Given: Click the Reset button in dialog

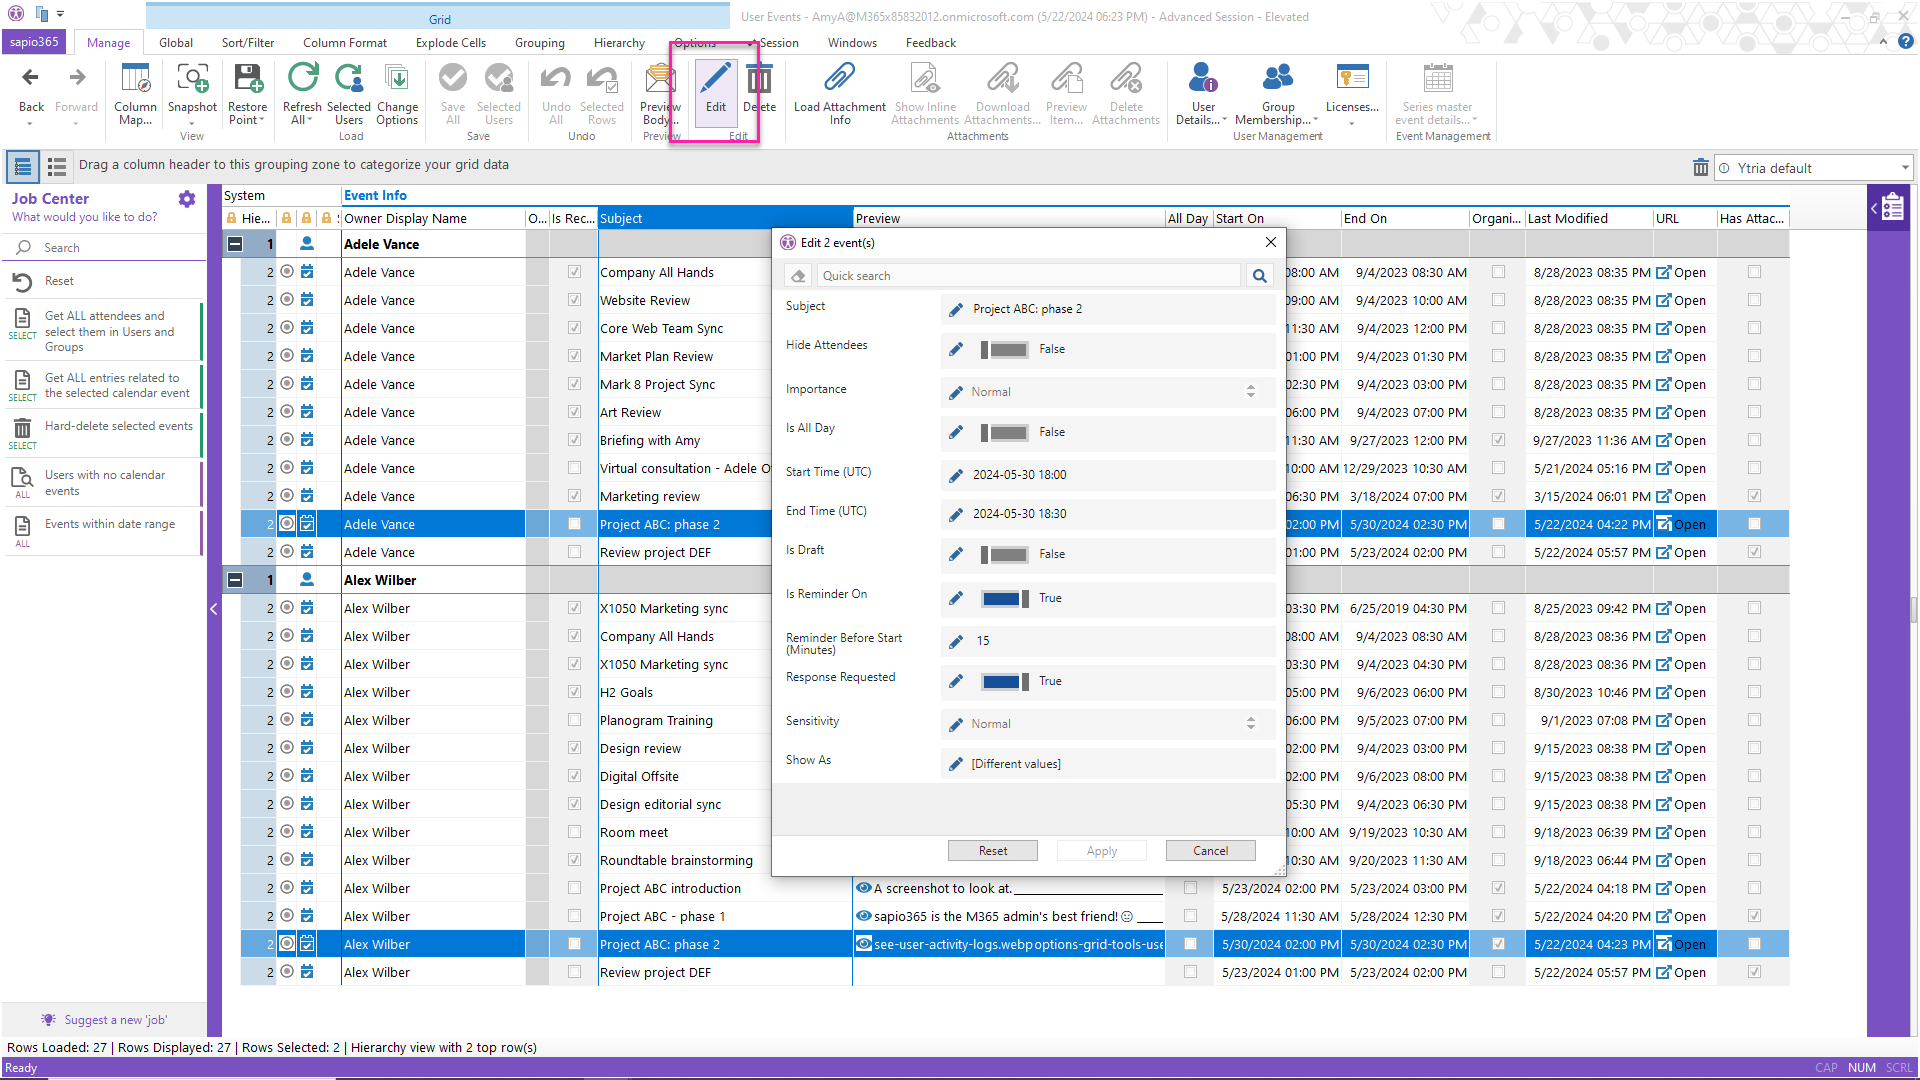Looking at the screenshot, I should pyautogui.click(x=993, y=851).
